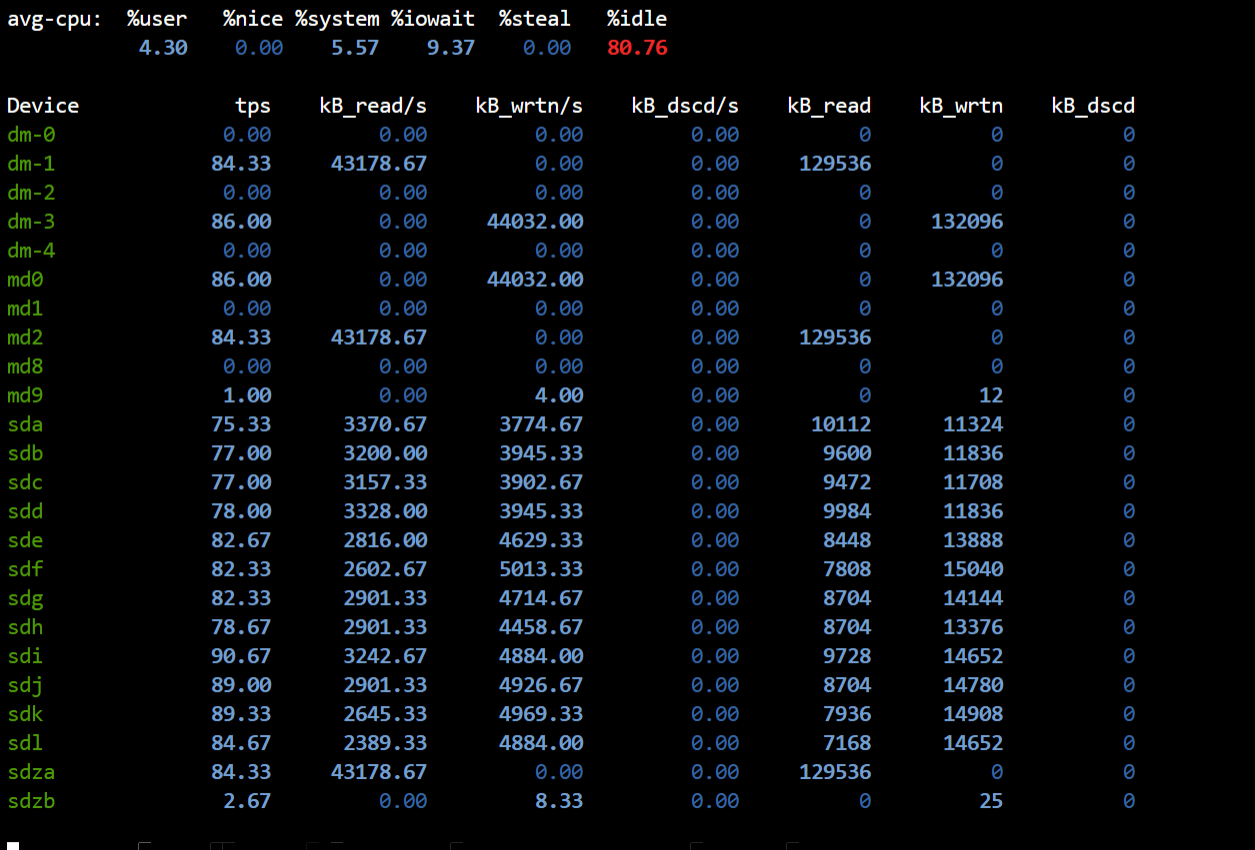Select the %idle header
The width and height of the screenshot is (1255, 850).
click(637, 19)
